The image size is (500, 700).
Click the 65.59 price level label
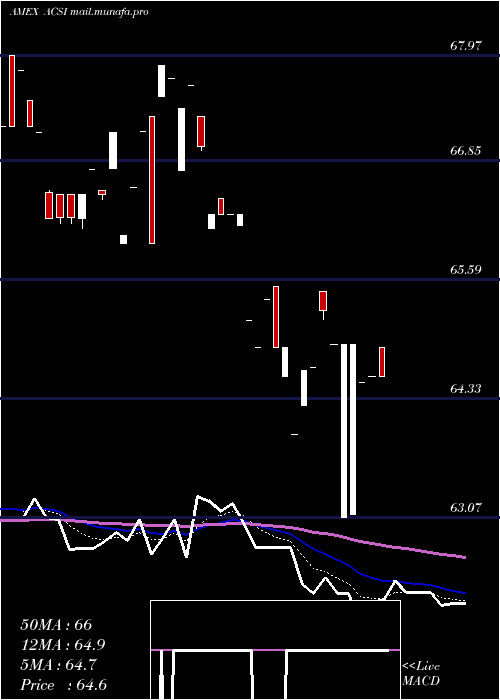(466, 270)
